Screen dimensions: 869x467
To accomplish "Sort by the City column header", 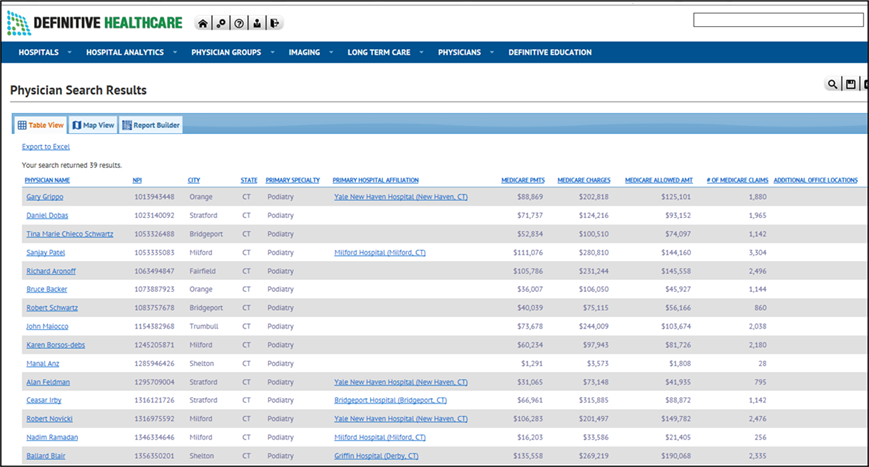I will (x=194, y=180).
